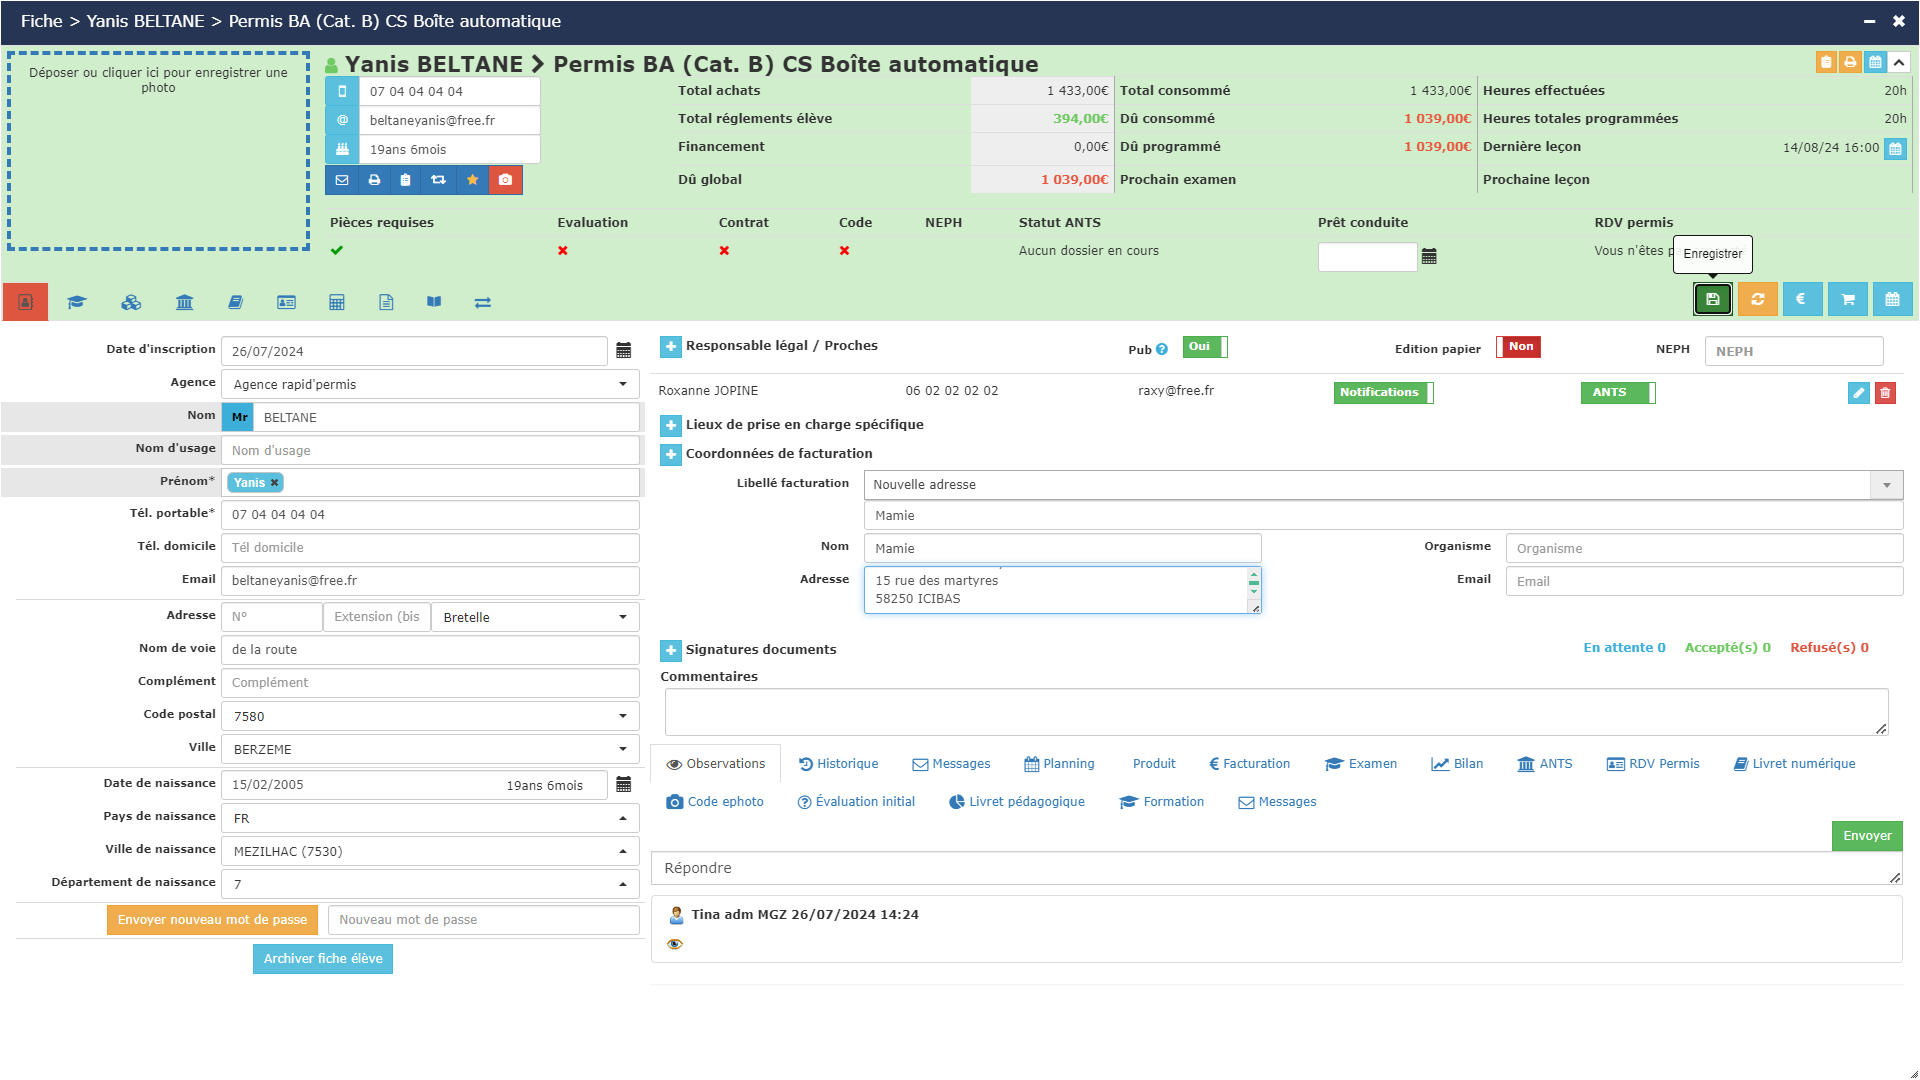Open the Ville de naissance dropdown
1920x1080 pixels.
(430, 851)
